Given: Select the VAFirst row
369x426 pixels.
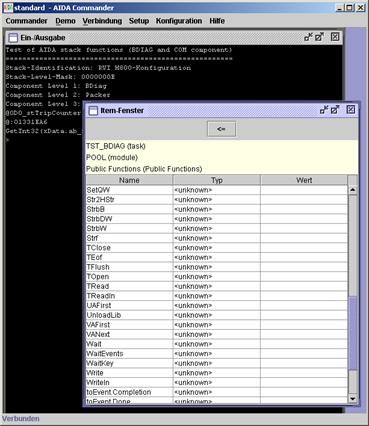Looking at the screenshot, I should tap(217, 325).
